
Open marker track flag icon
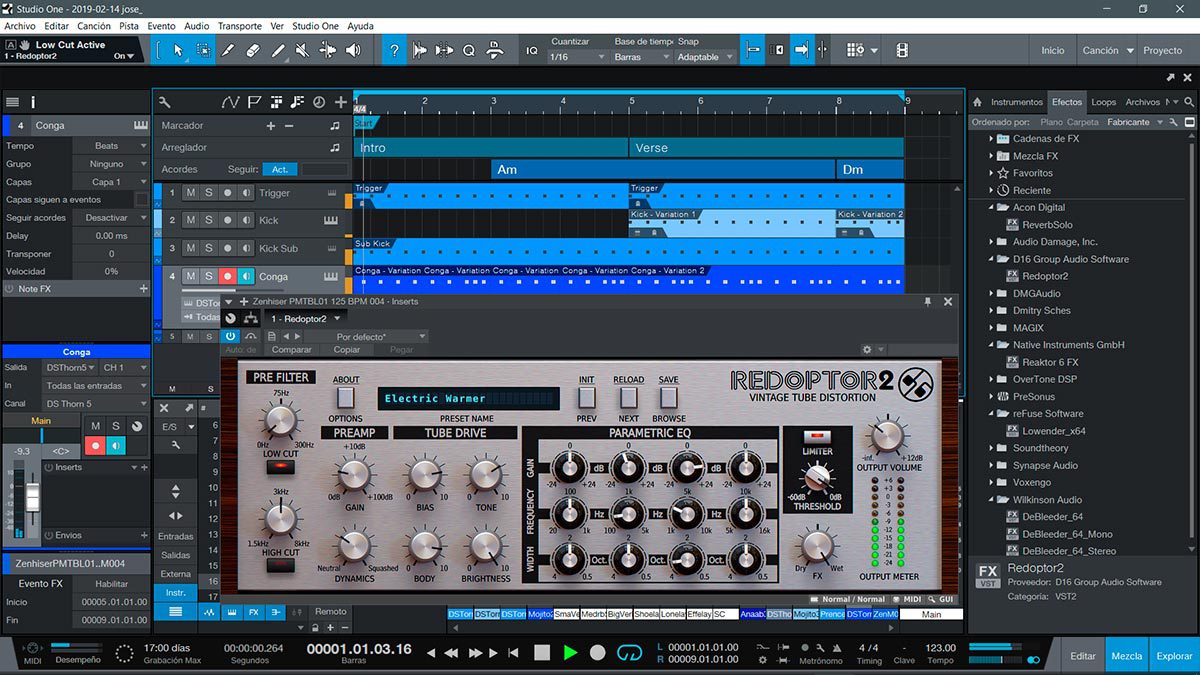(254, 101)
